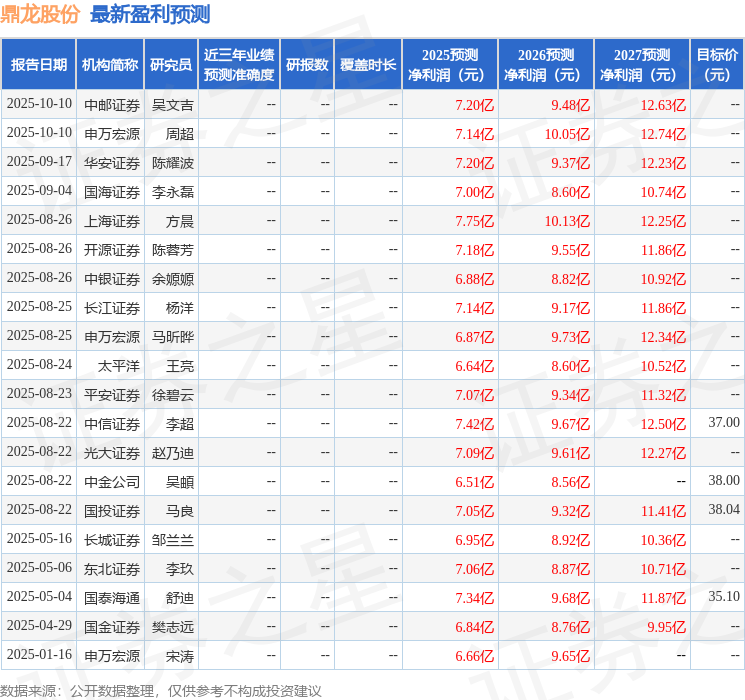Click the 数据来源 footer disclaimer text
Image resolution: width=745 pixels, height=700 pixels.
(x=161, y=690)
